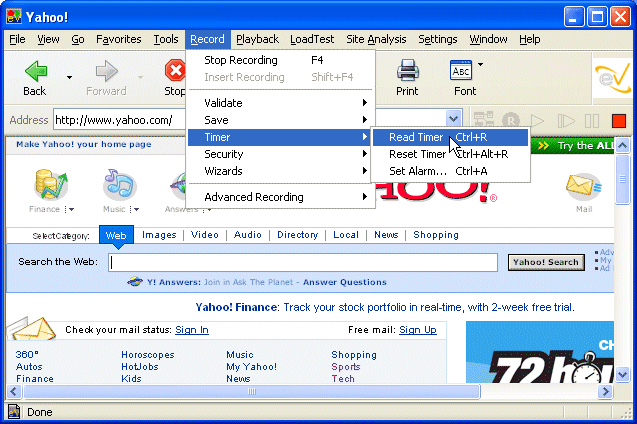The width and height of the screenshot is (637, 424).
Task: Click the mail Sign In link
Action: pos(192,330)
